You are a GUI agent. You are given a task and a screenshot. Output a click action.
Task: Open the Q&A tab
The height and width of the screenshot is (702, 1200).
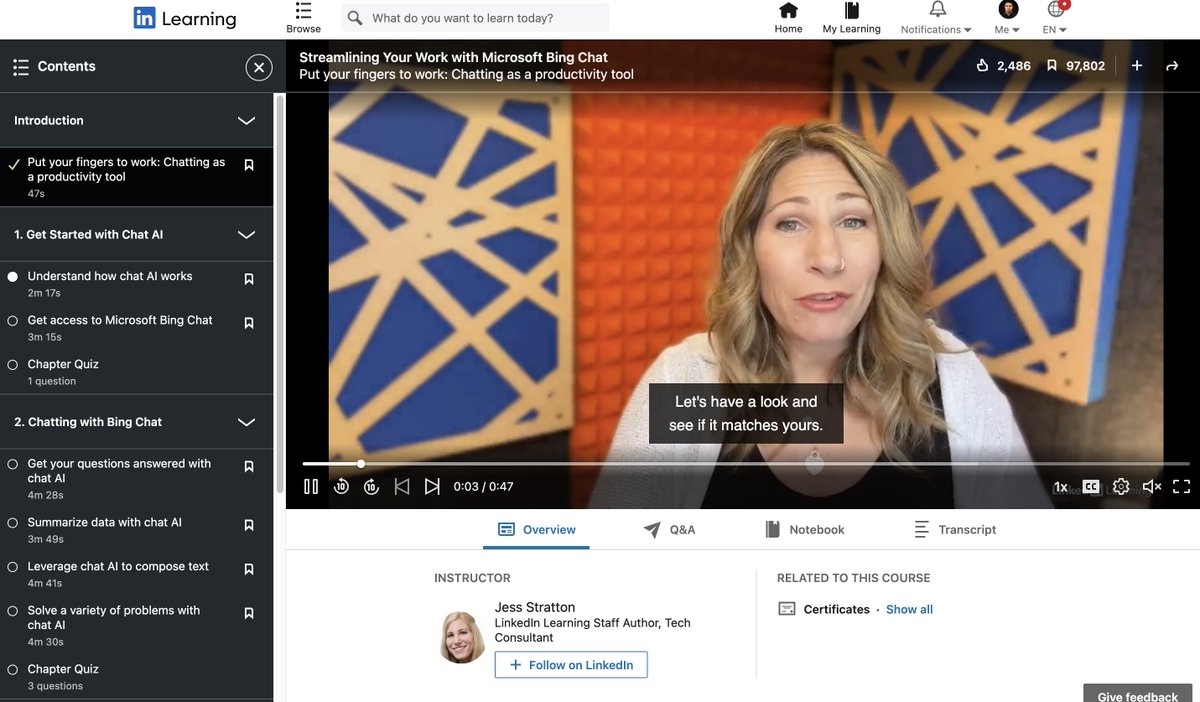coord(669,530)
